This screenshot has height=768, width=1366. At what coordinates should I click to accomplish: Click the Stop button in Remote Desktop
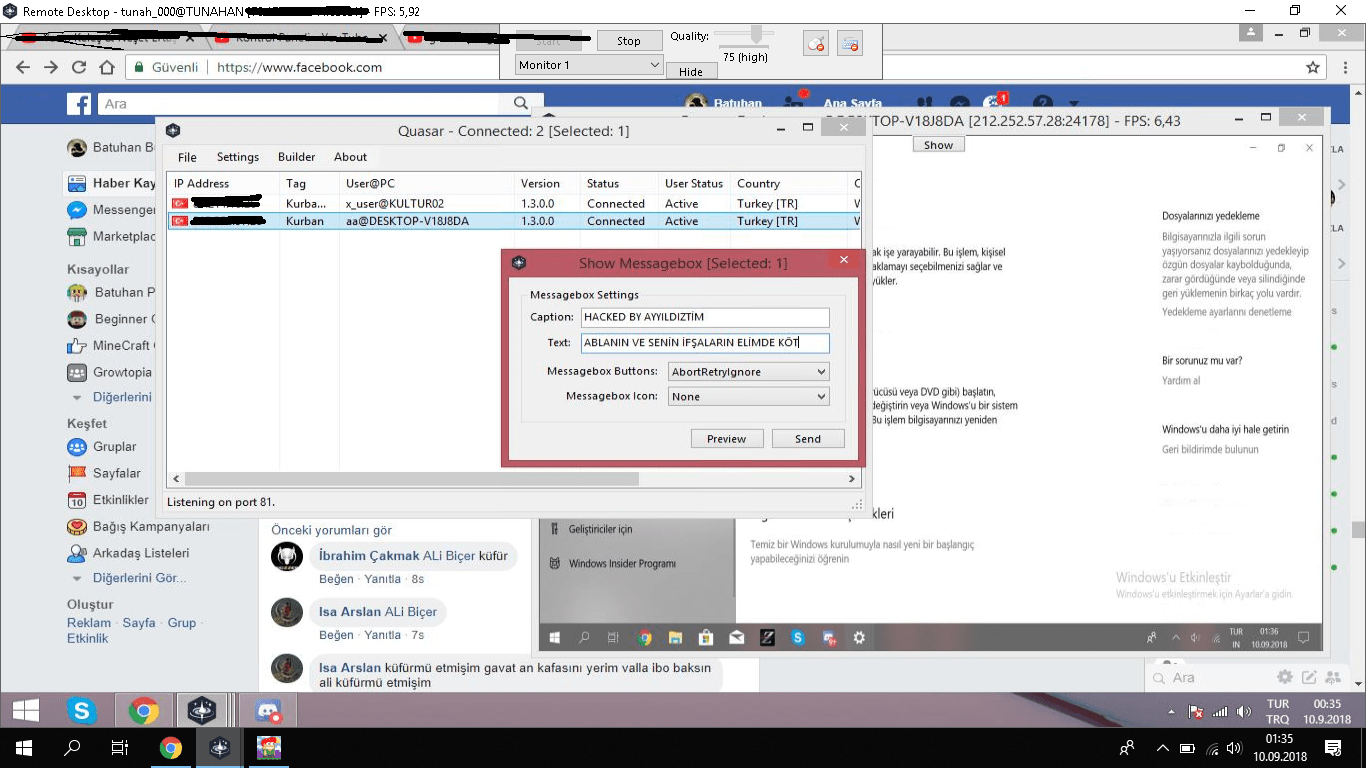coord(629,41)
